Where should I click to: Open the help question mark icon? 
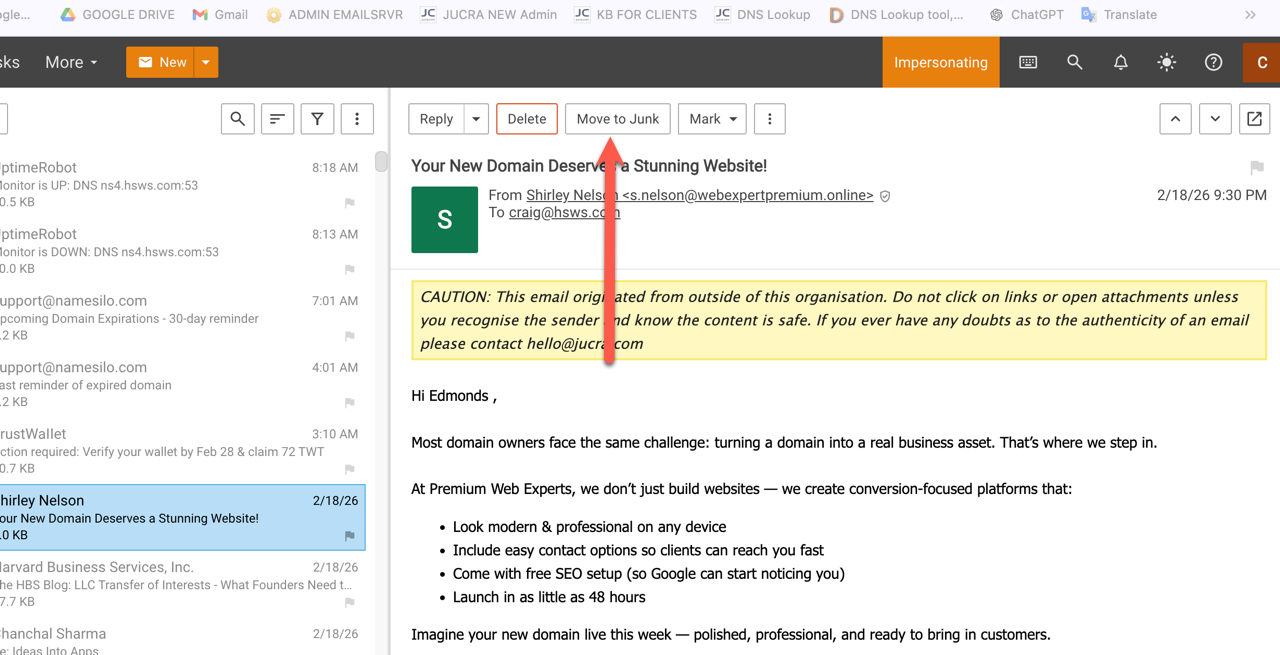coord(1213,62)
